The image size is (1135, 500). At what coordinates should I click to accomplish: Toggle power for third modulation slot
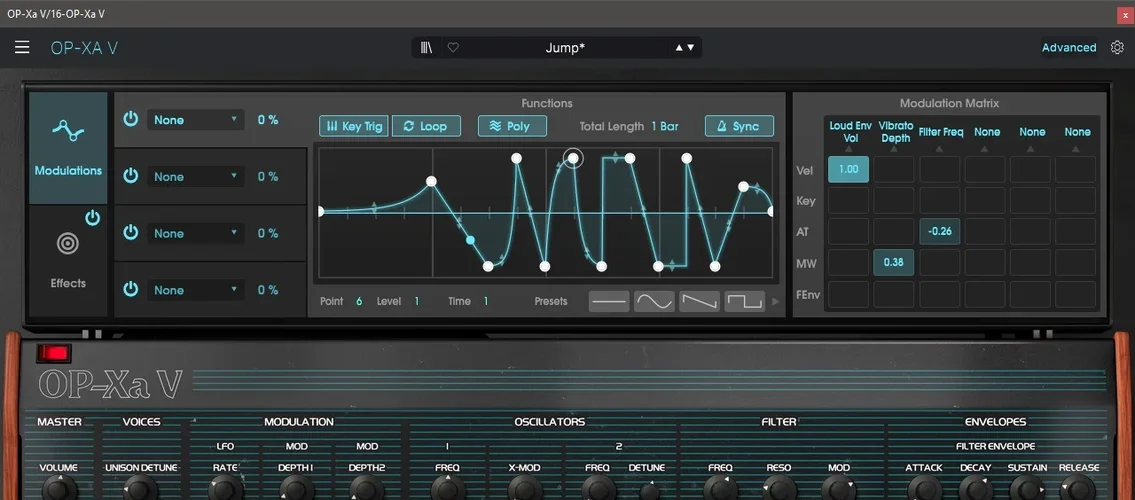(130, 232)
